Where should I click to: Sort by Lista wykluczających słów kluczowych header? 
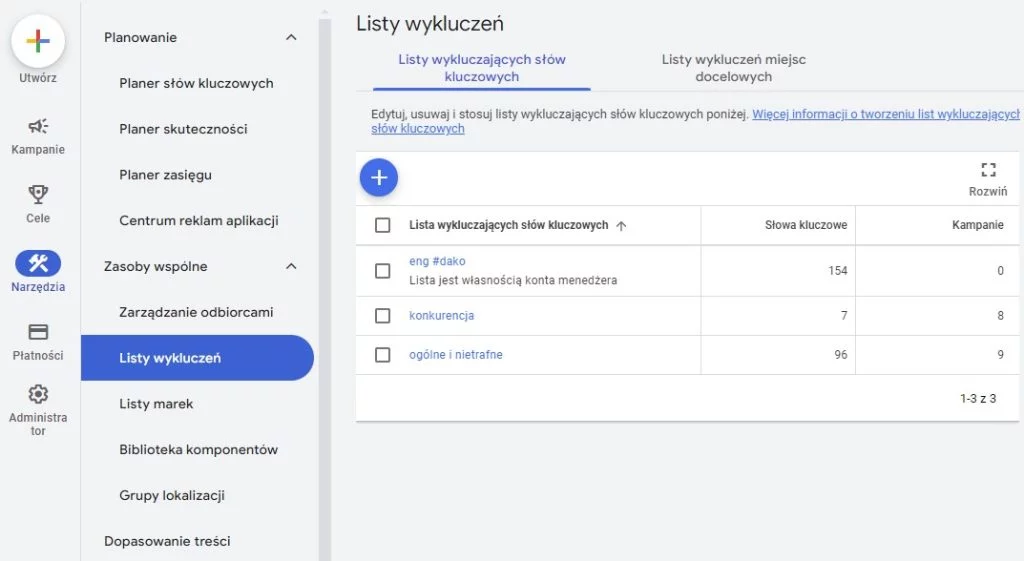(x=508, y=225)
